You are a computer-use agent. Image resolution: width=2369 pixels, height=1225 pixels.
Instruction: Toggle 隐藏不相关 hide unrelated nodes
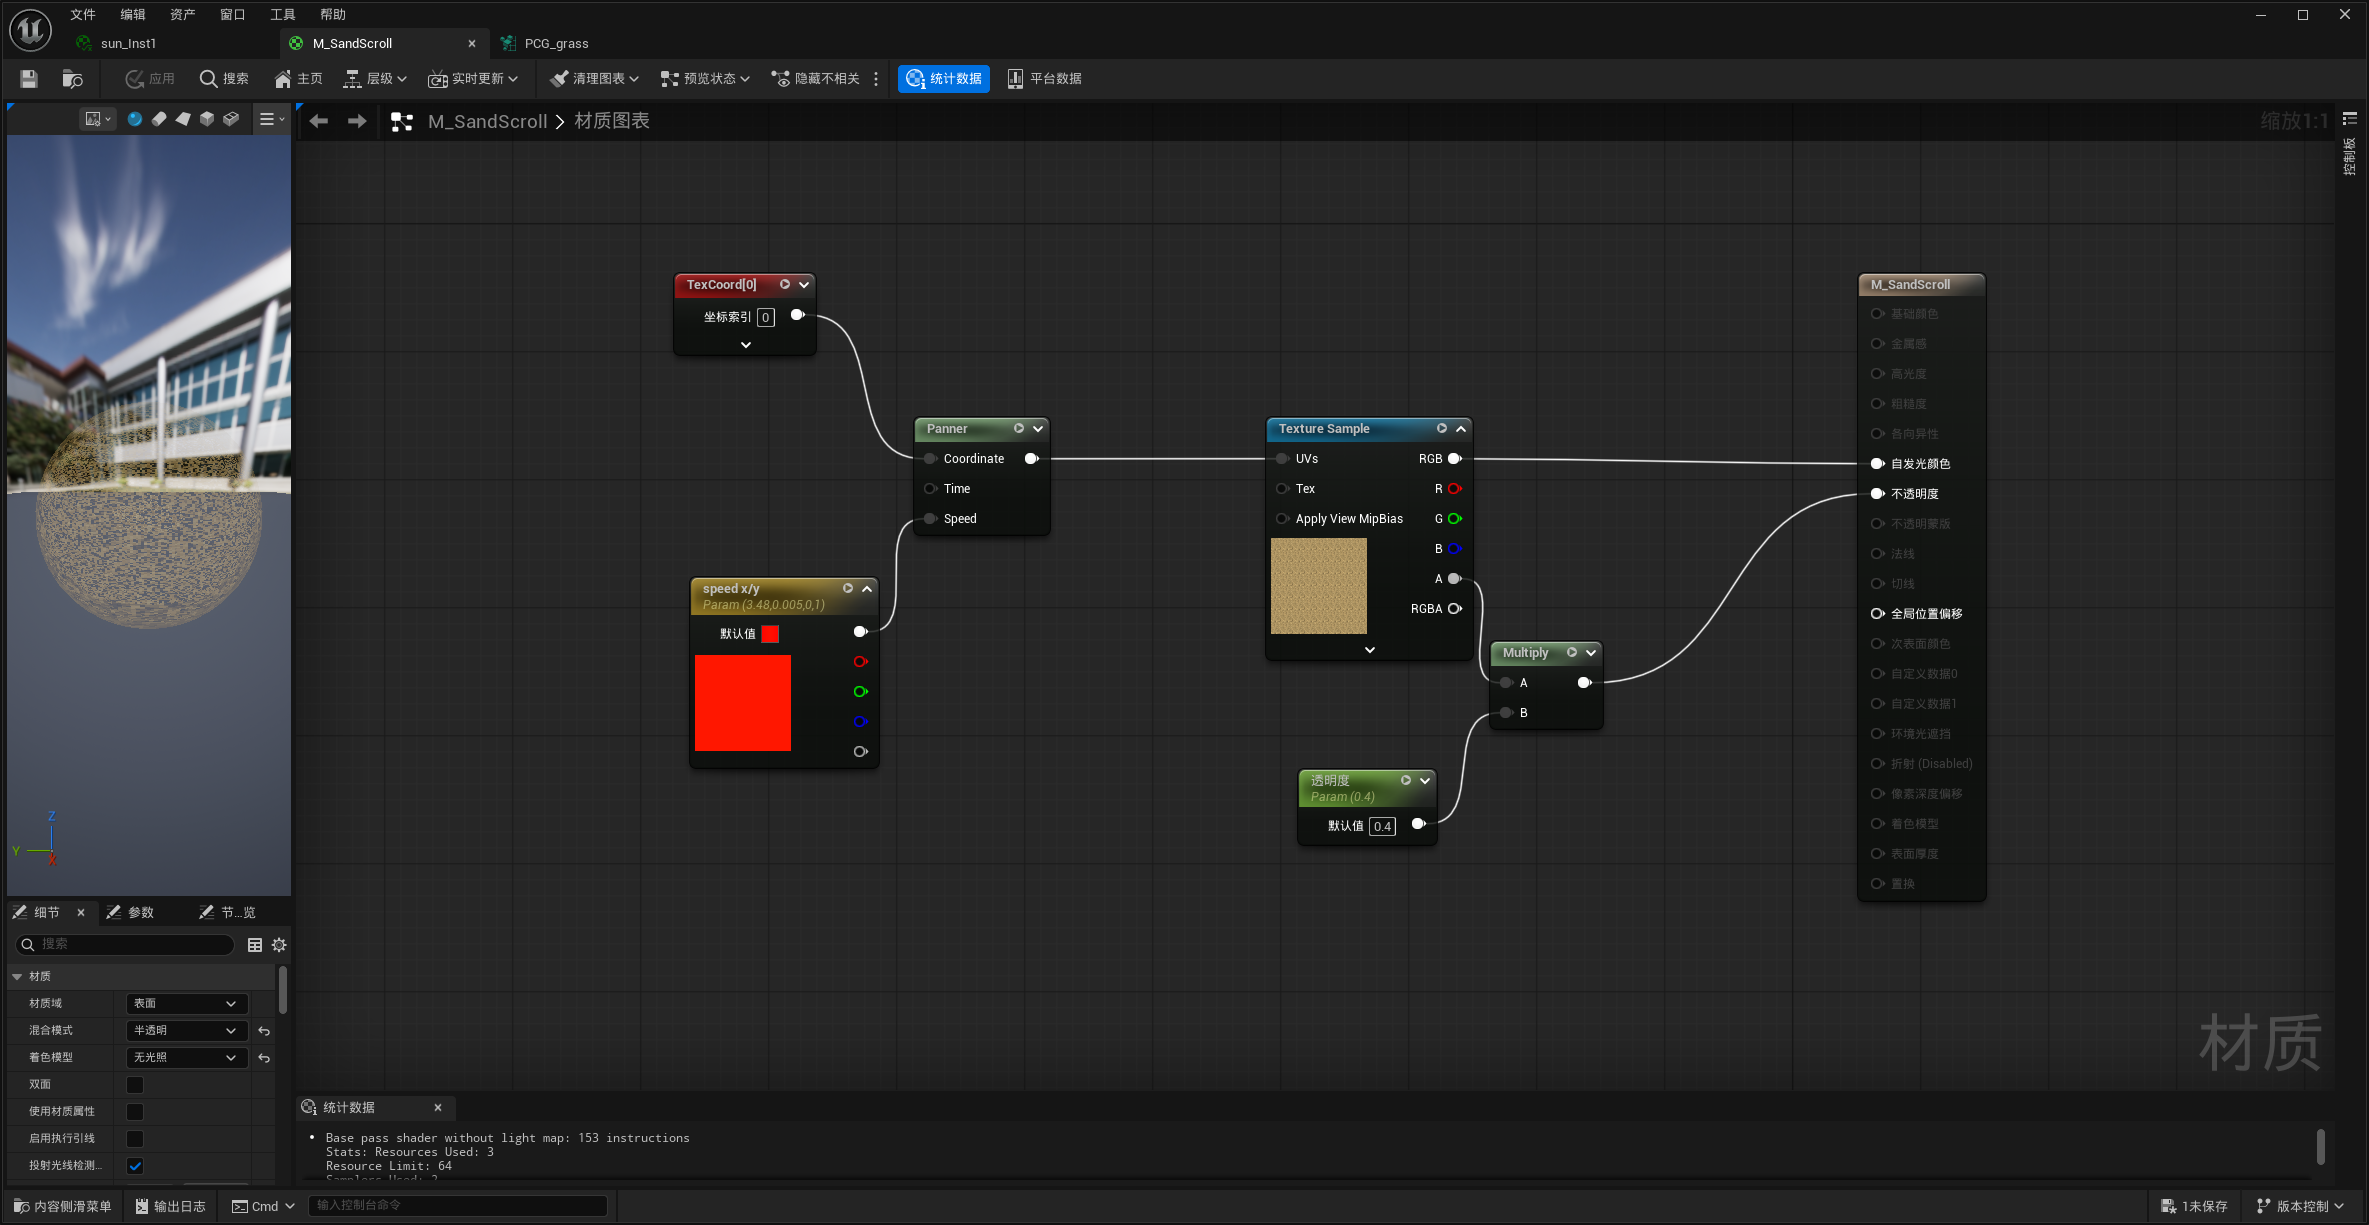click(x=816, y=79)
